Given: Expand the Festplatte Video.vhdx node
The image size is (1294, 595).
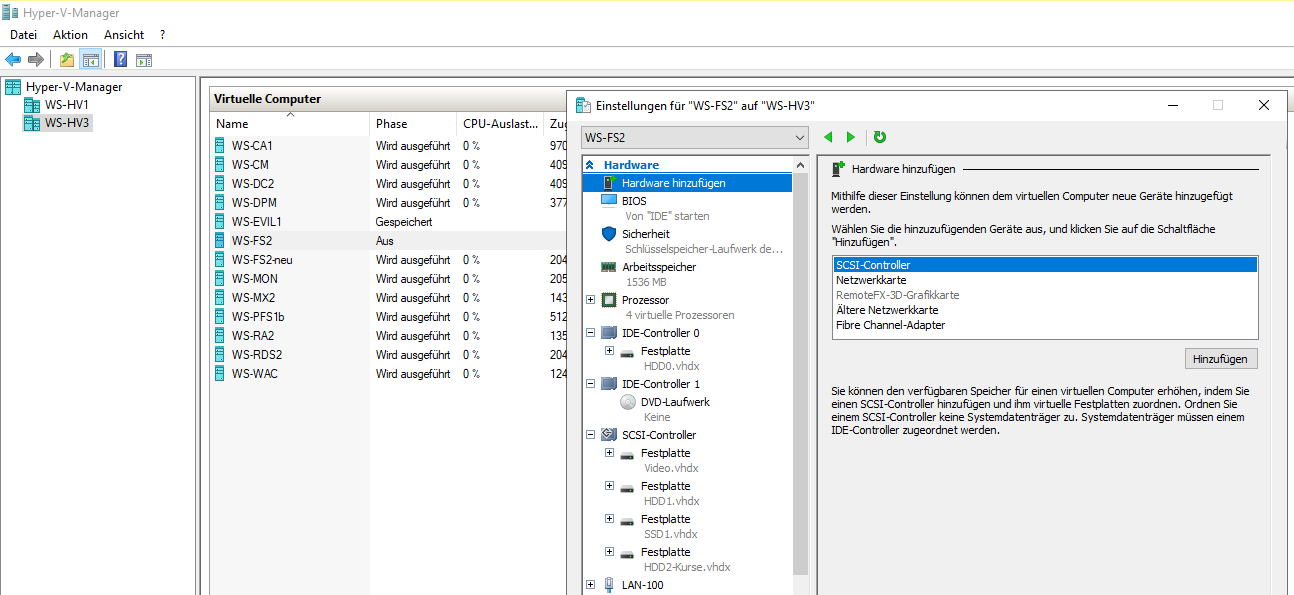Looking at the screenshot, I should (609, 453).
